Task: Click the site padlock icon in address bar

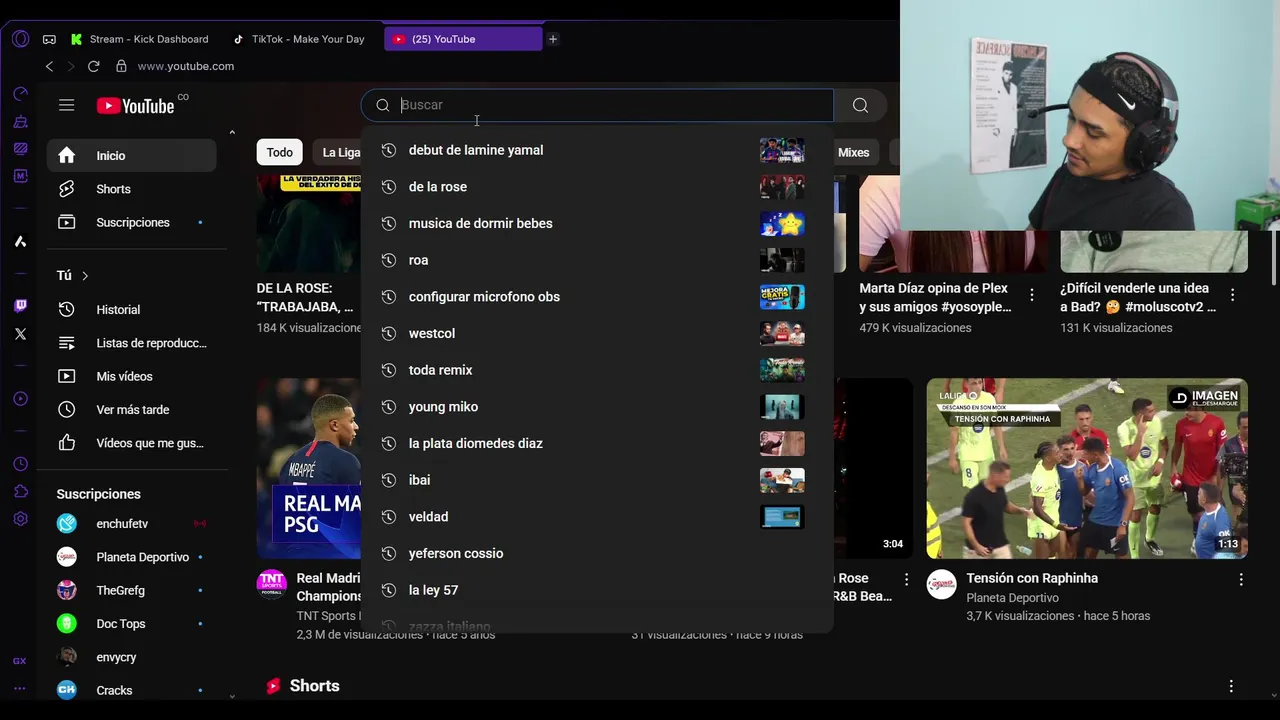Action: (121, 66)
